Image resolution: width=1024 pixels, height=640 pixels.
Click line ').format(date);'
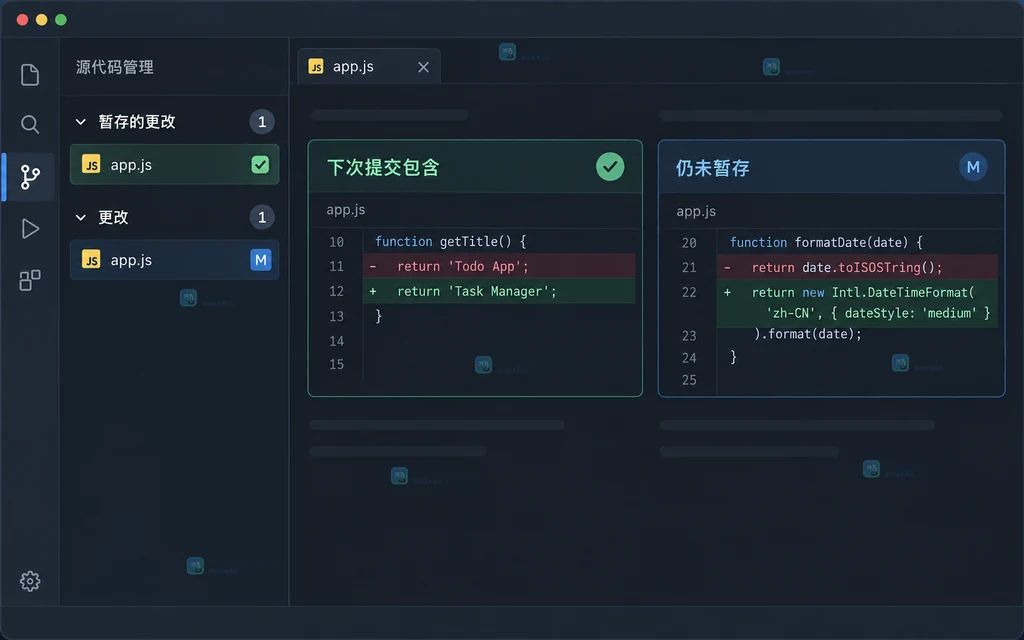pos(808,334)
